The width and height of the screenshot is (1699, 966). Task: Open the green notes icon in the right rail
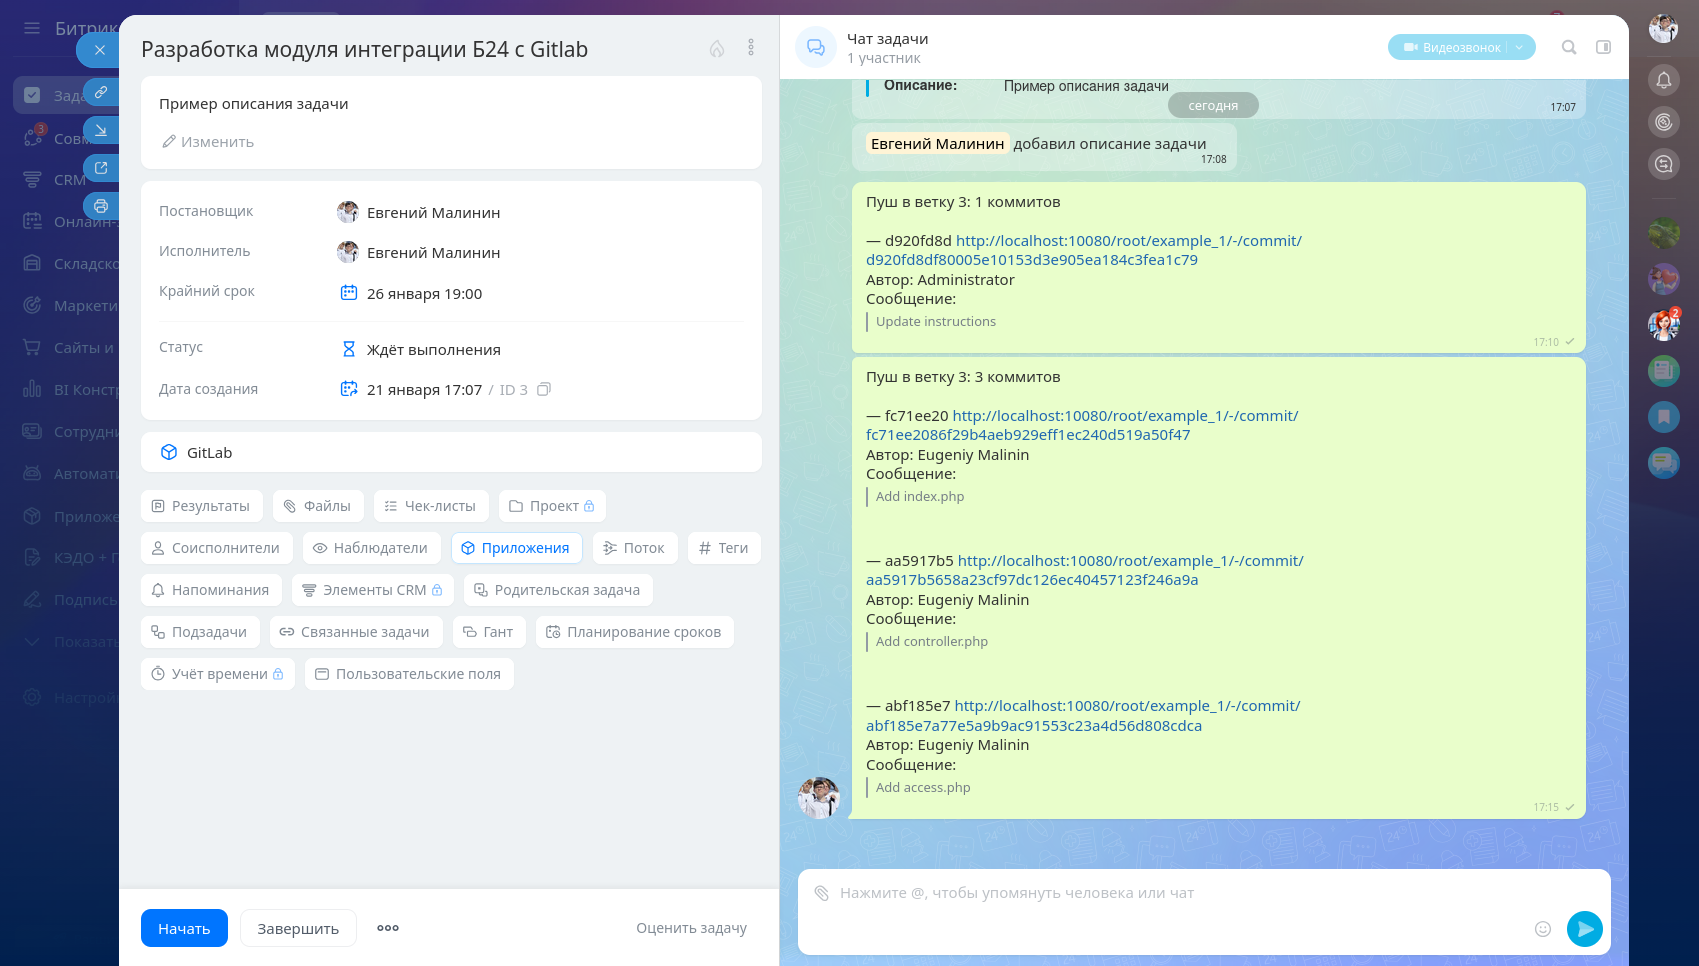pyautogui.click(x=1664, y=370)
